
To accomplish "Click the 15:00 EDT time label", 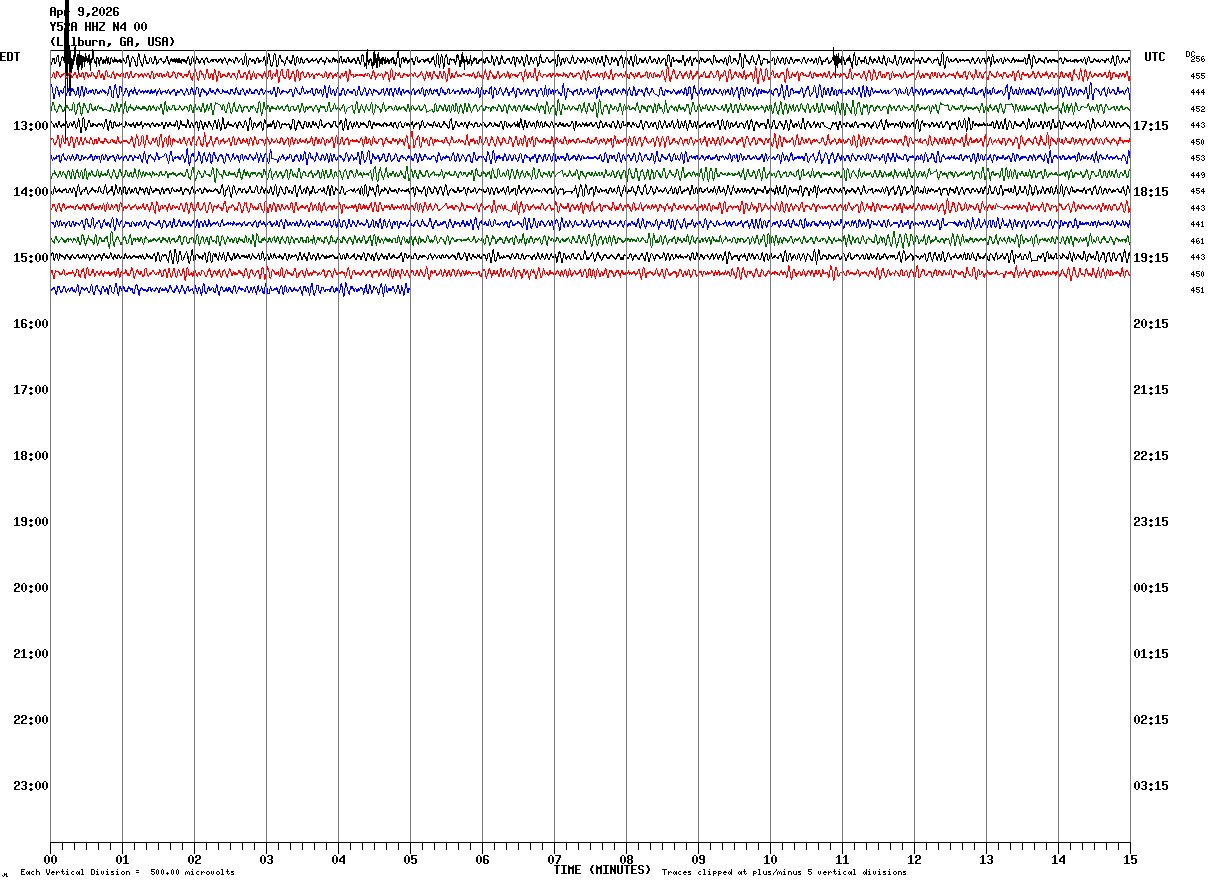I will pyautogui.click(x=31, y=258).
